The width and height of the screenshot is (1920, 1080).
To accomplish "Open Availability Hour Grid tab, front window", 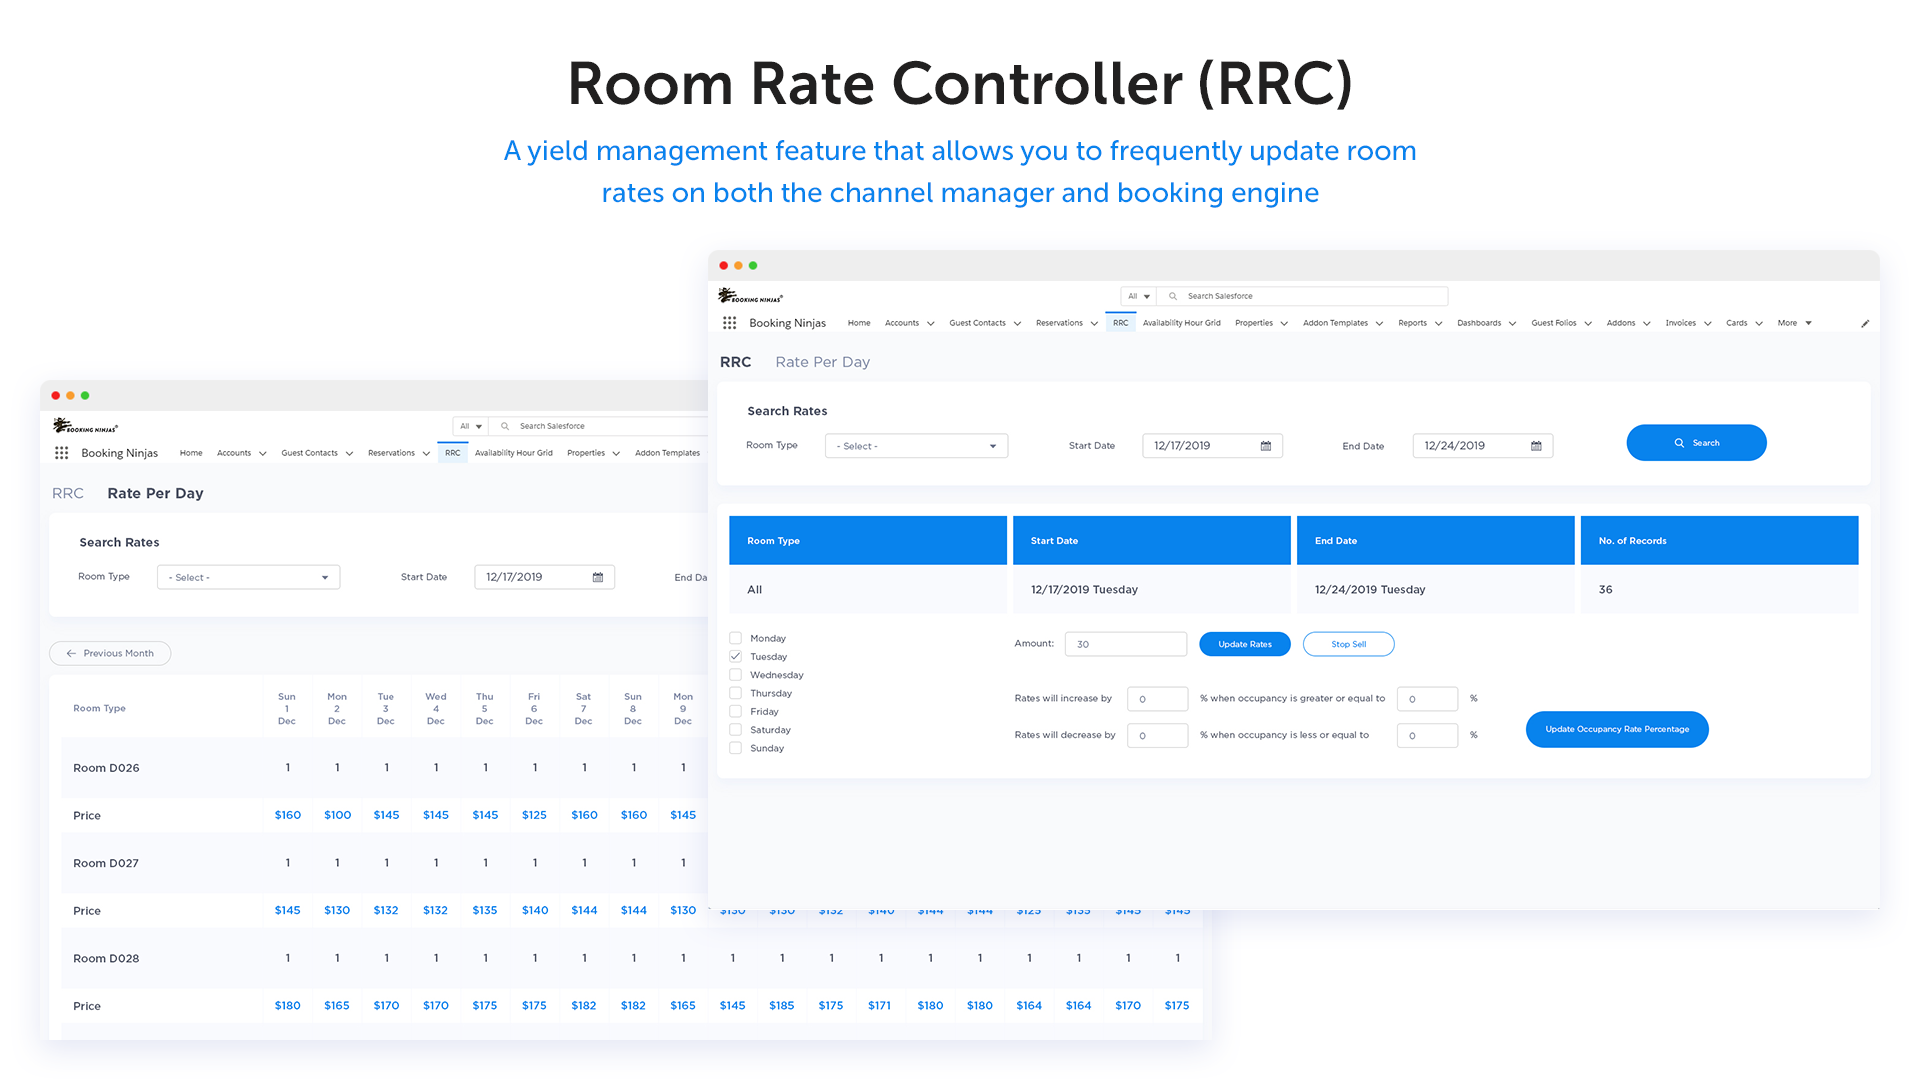I will point(1181,323).
